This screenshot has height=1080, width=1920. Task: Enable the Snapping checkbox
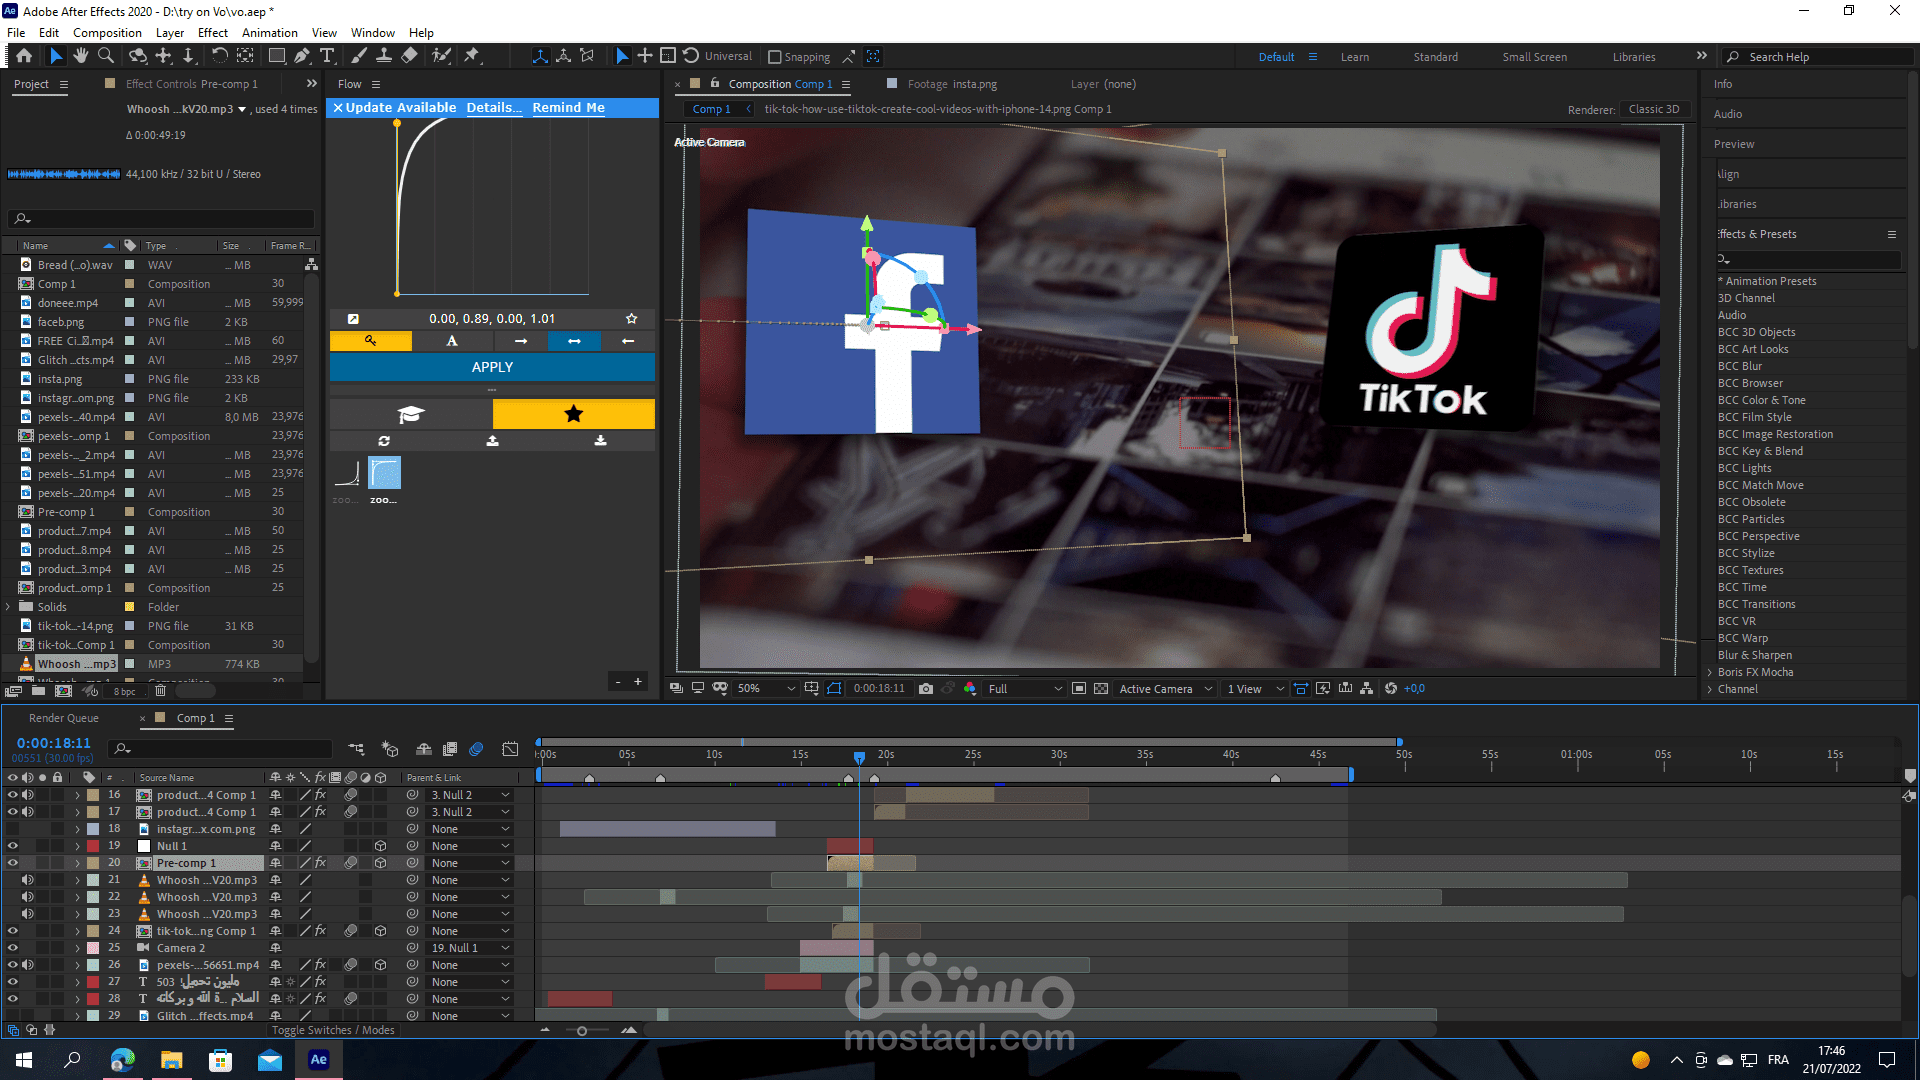click(775, 57)
